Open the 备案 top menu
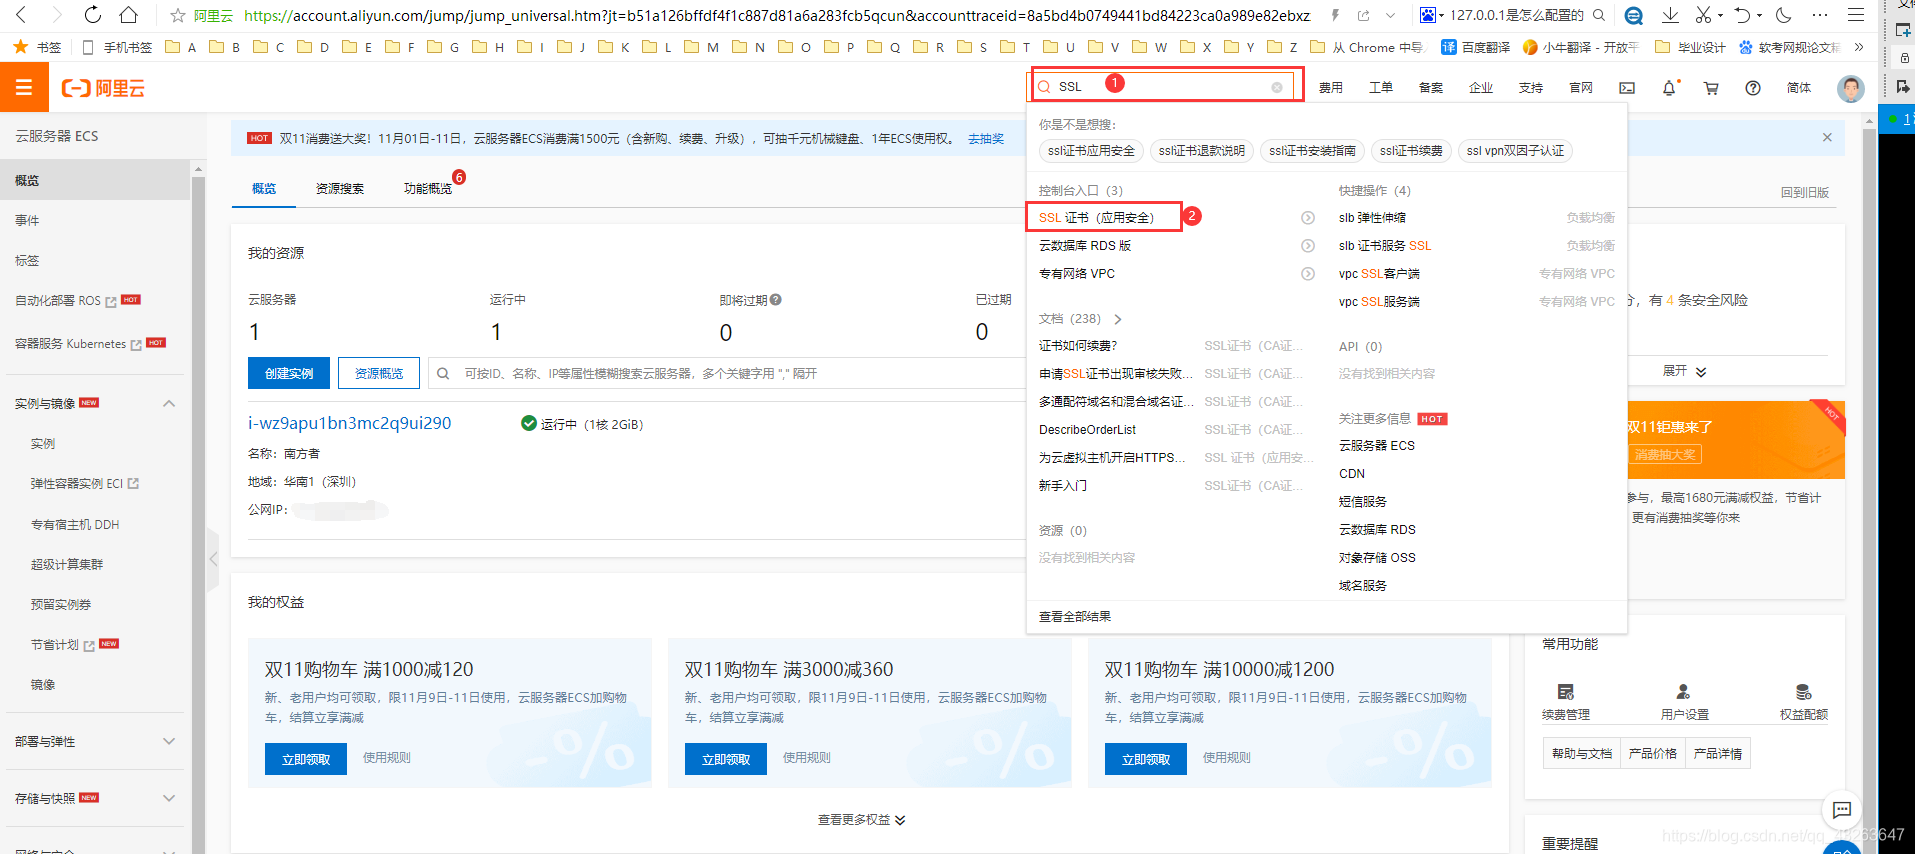Image resolution: width=1915 pixels, height=854 pixels. tap(1431, 88)
